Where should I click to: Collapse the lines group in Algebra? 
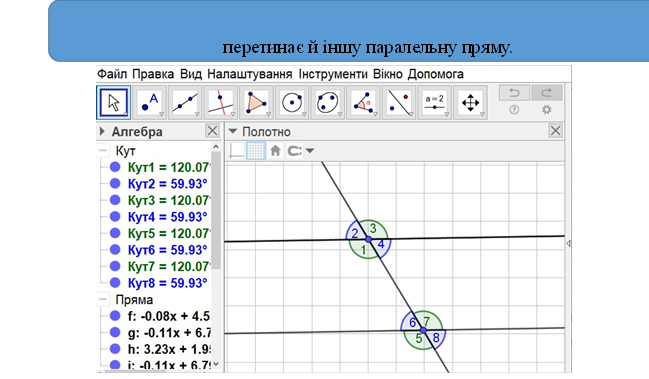[x=103, y=299]
